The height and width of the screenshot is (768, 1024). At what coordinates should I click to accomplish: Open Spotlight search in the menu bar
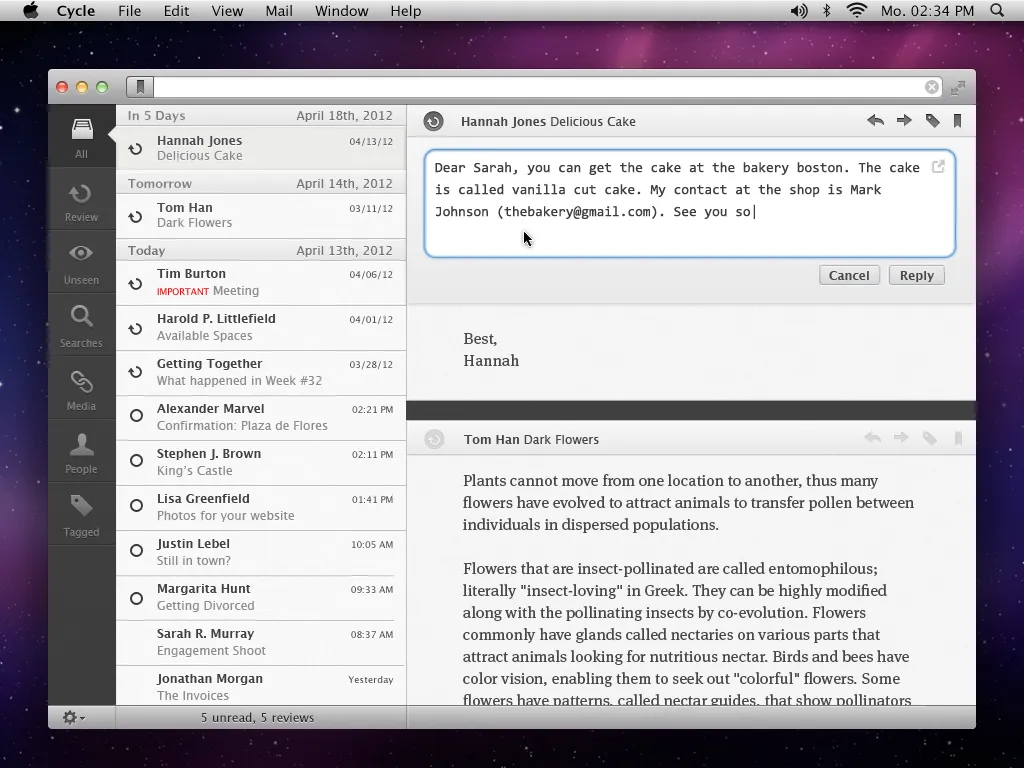click(x=997, y=11)
